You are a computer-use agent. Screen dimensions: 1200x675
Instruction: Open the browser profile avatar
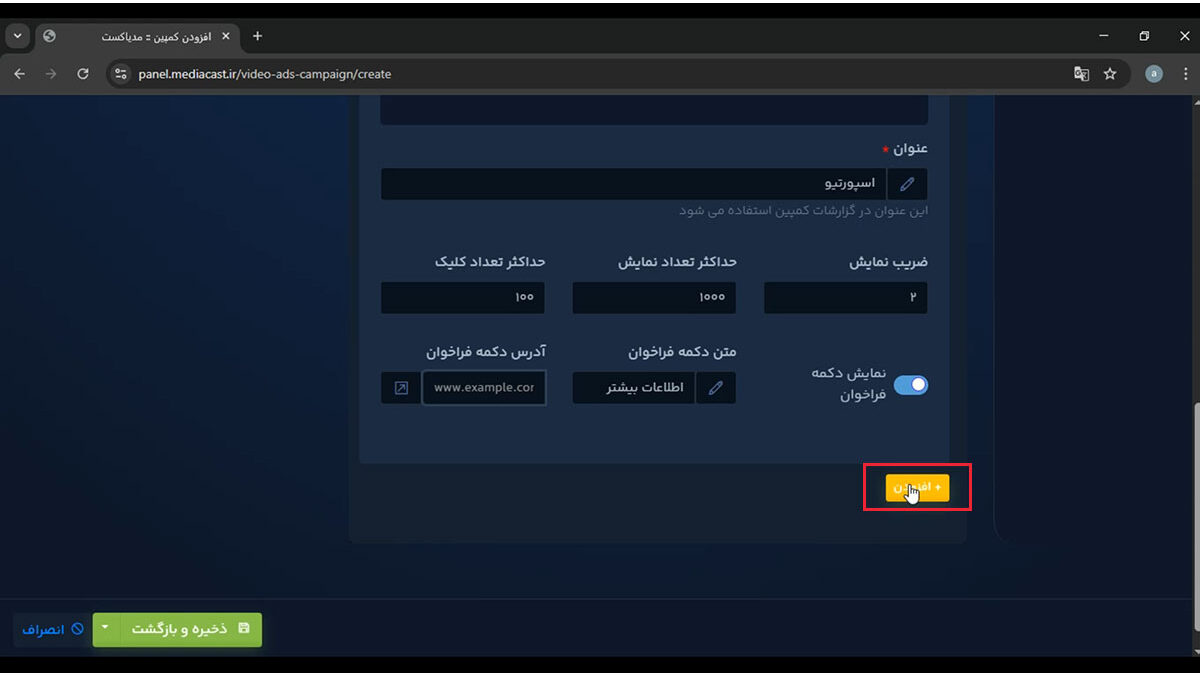1153,74
